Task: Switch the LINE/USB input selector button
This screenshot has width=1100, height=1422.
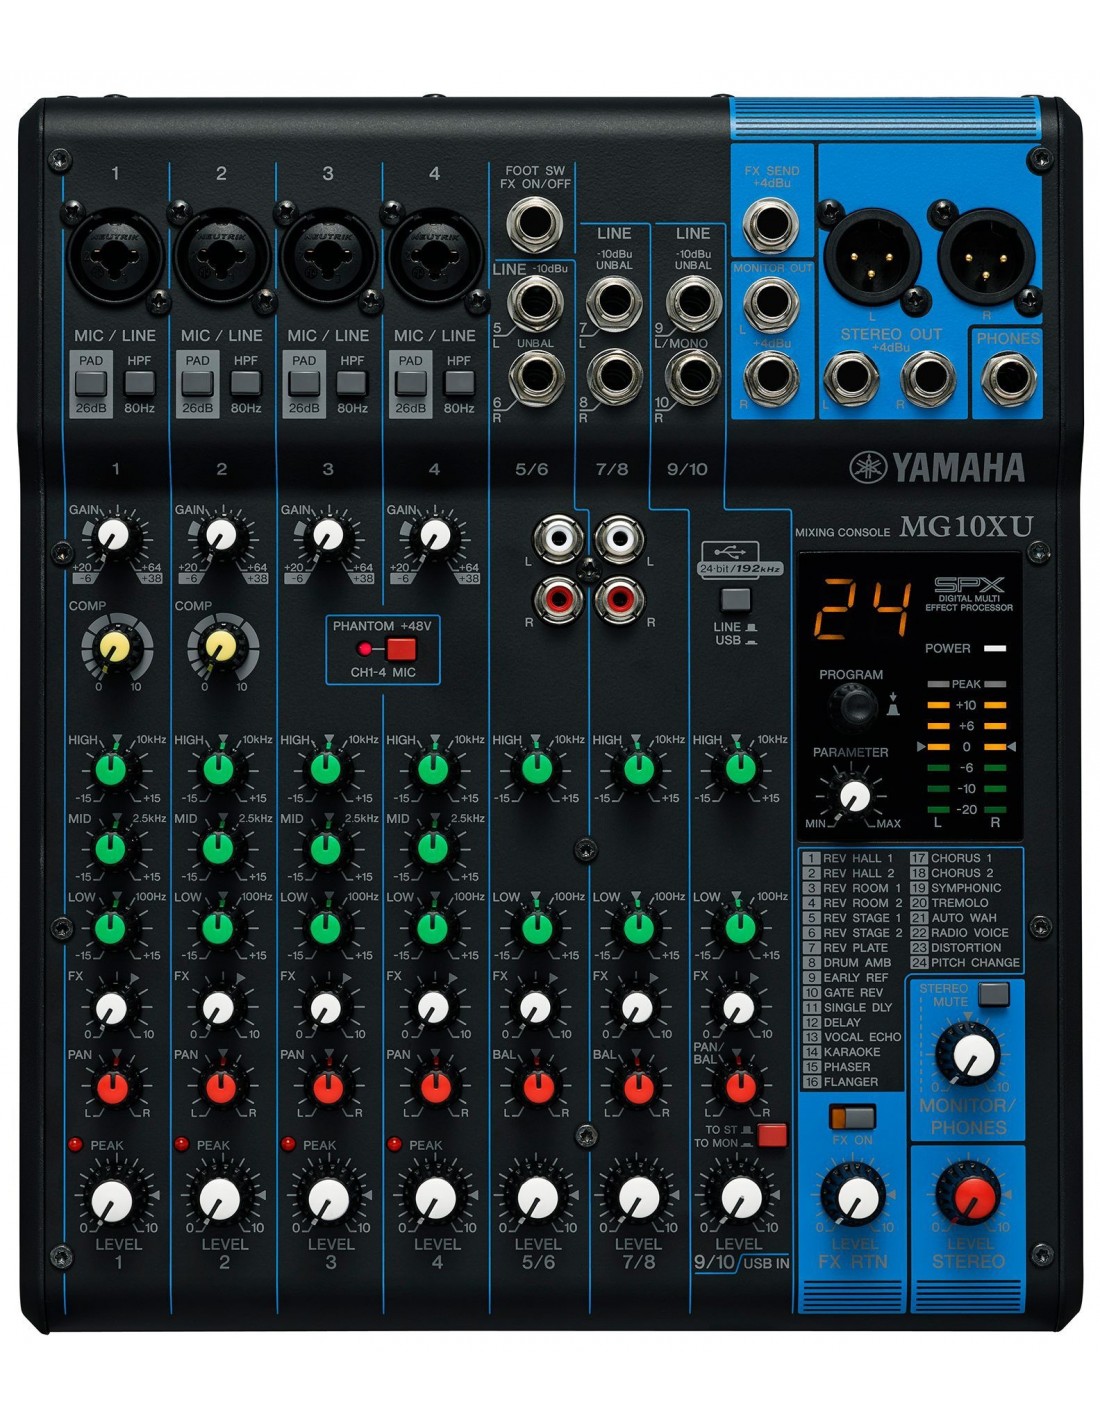Action: click(x=735, y=600)
